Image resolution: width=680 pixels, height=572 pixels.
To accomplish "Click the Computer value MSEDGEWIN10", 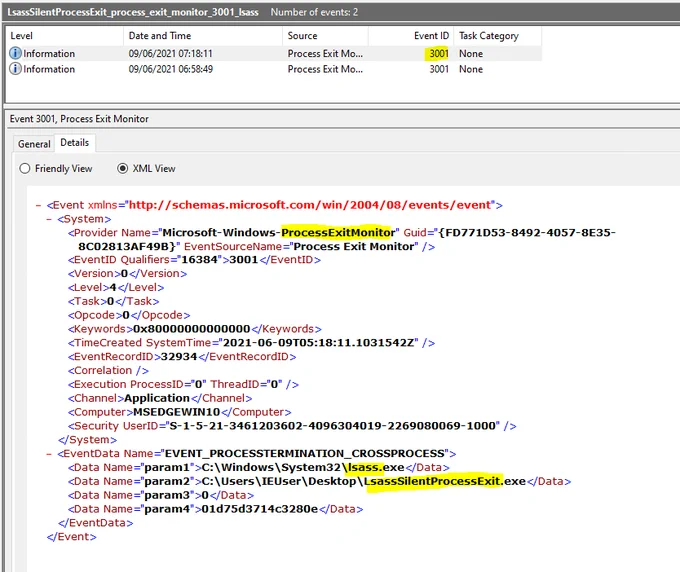I will click(x=177, y=412).
